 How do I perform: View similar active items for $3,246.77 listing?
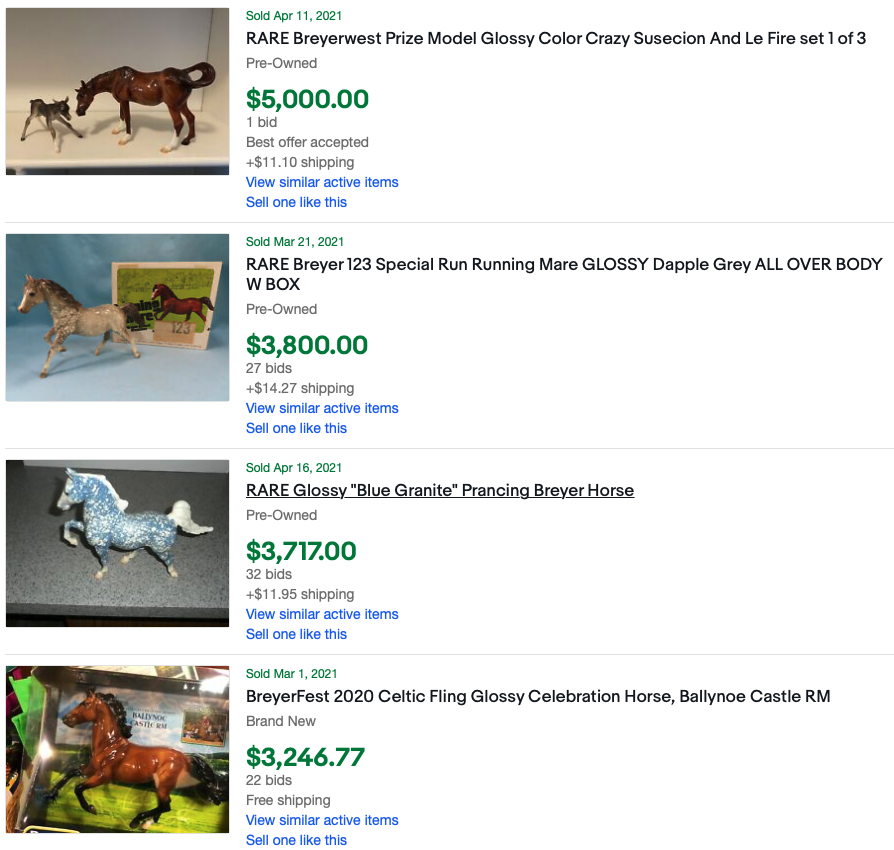(x=322, y=820)
